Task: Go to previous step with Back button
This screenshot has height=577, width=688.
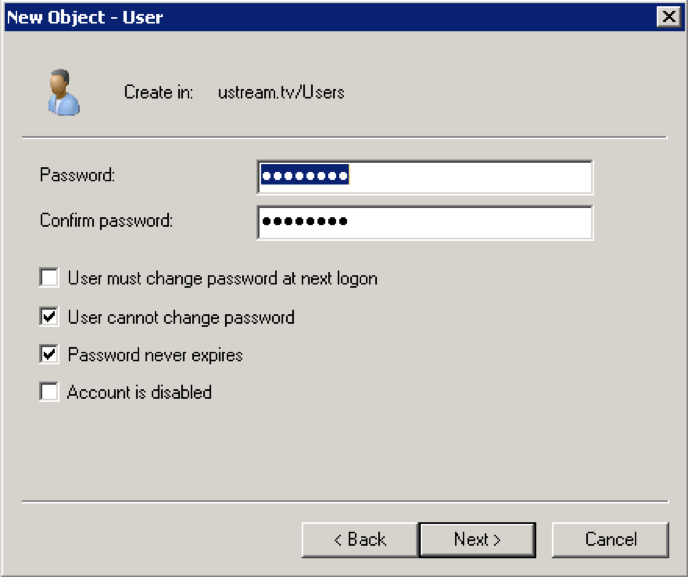Action: point(360,540)
